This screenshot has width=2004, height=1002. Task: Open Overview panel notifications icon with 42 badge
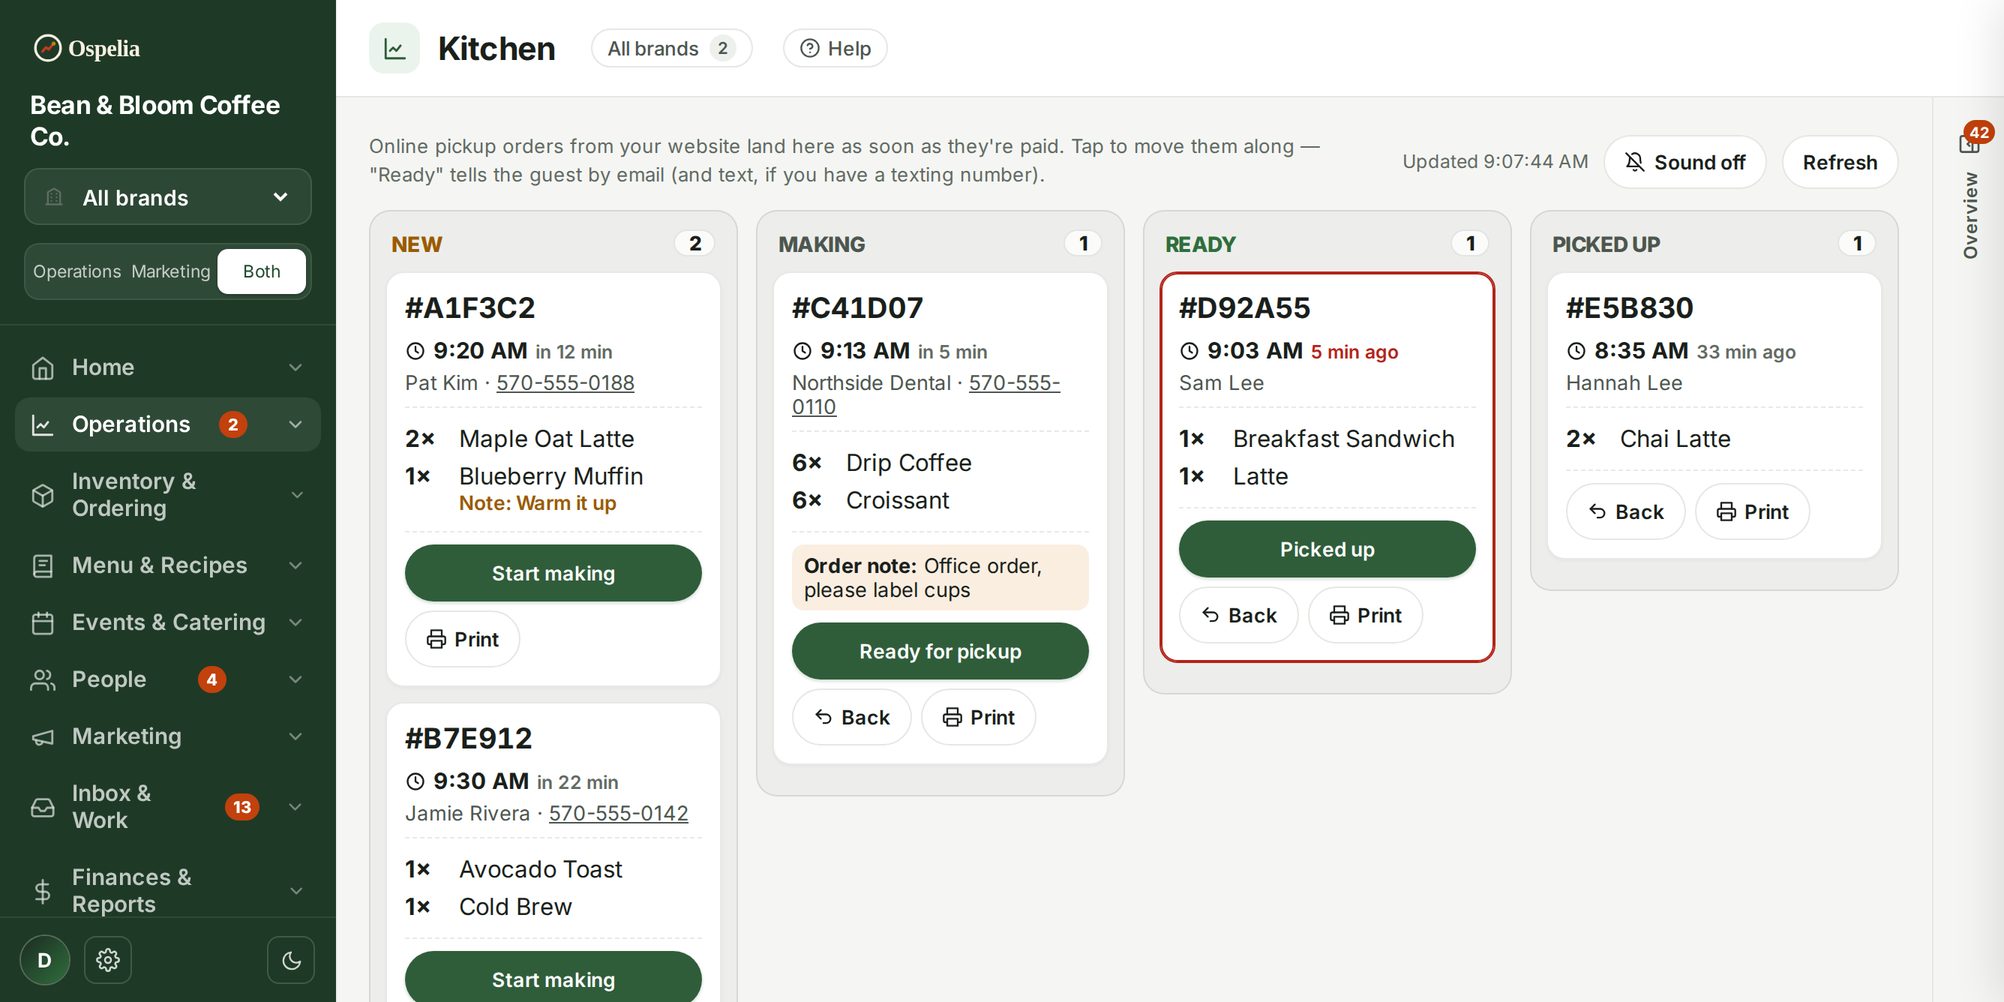pyautogui.click(x=1970, y=142)
